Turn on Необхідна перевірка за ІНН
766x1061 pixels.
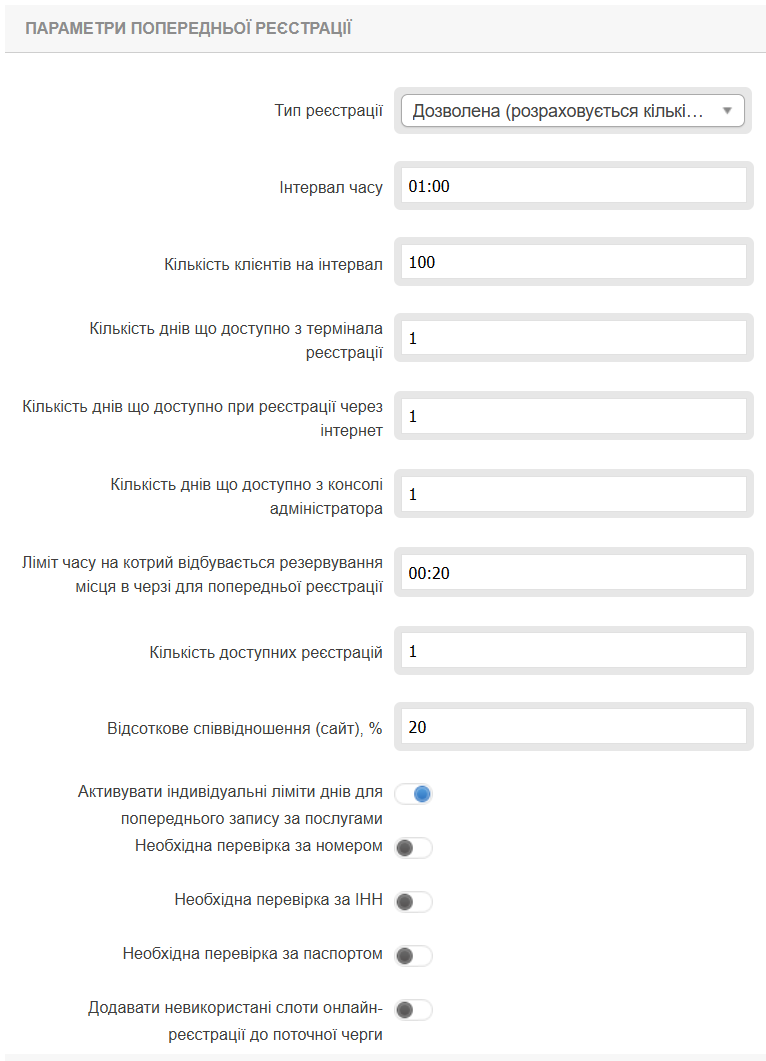[x=414, y=902]
